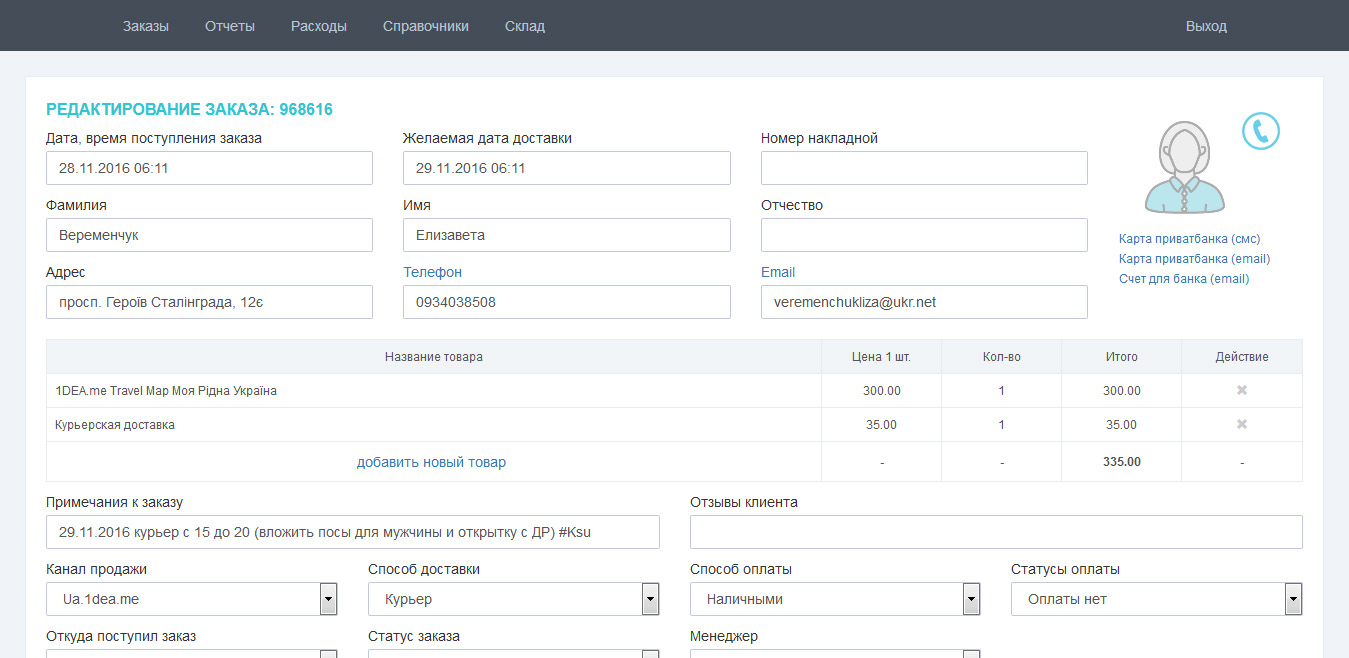Image resolution: width=1349 pixels, height=658 pixels.
Task: Expand the Статусы оплаты dropdown
Action: 1293,599
